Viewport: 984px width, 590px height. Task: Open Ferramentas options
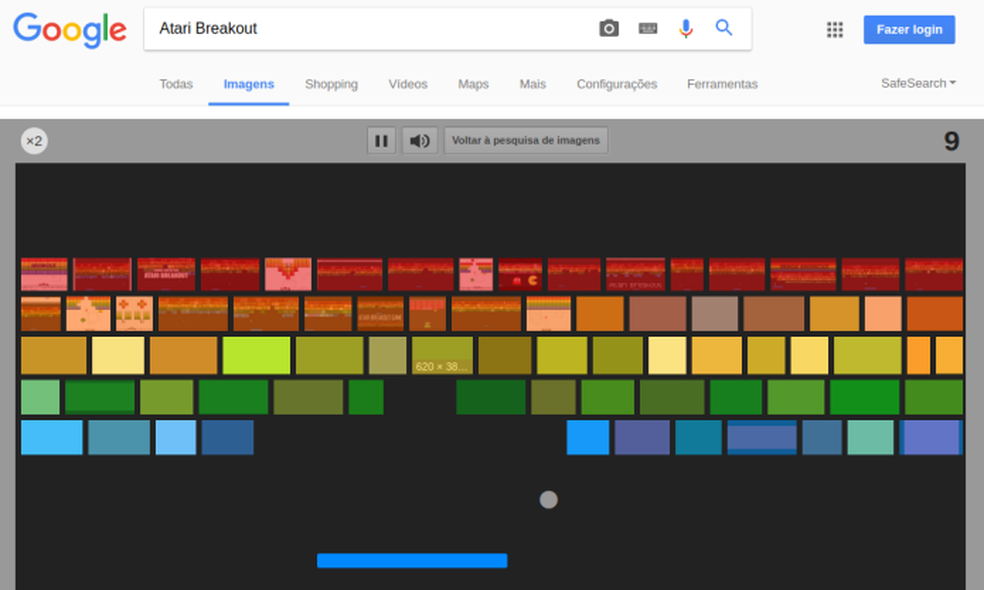pyautogui.click(x=722, y=84)
